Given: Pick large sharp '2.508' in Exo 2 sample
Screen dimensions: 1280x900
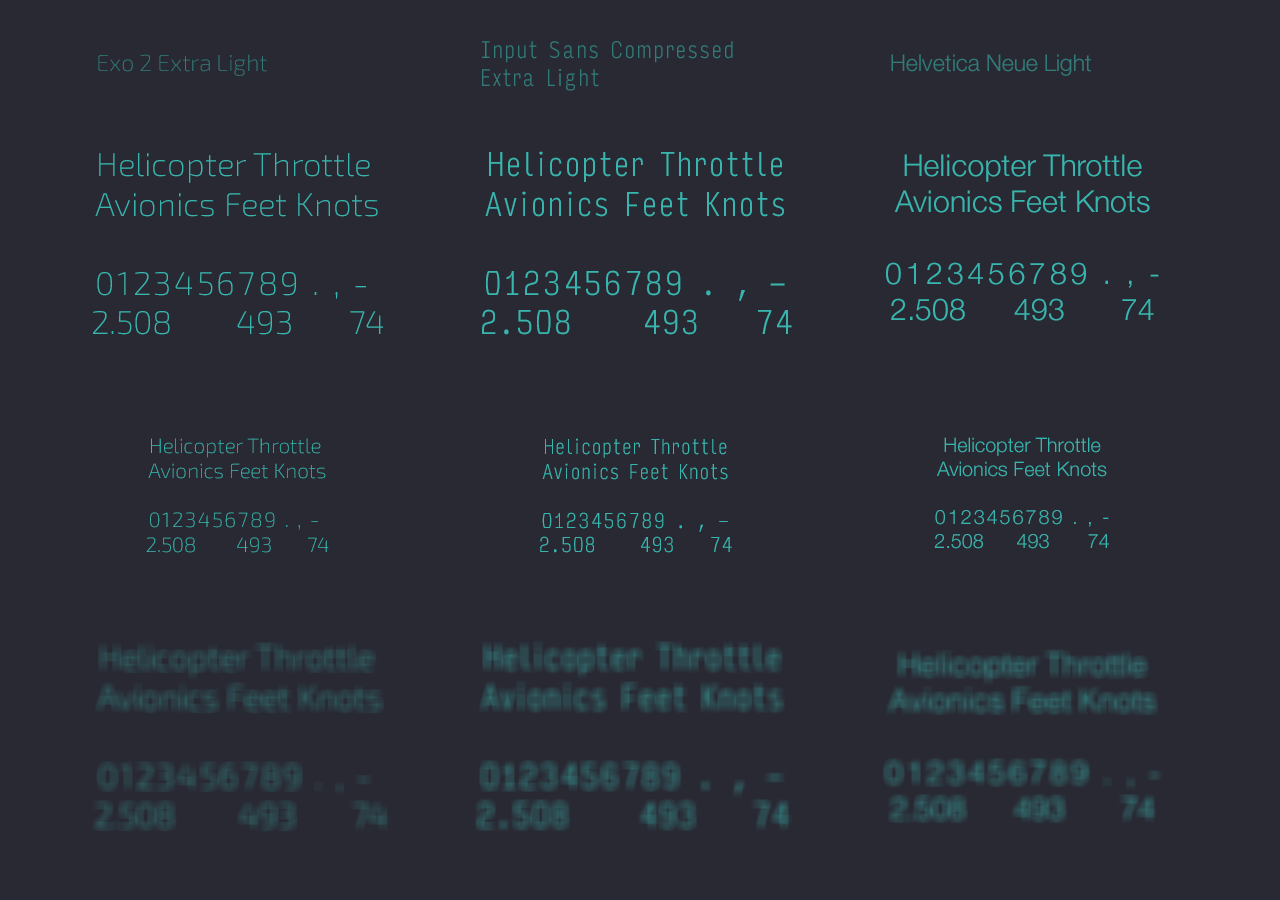Looking at the screenshot, I should click(132, 323).
